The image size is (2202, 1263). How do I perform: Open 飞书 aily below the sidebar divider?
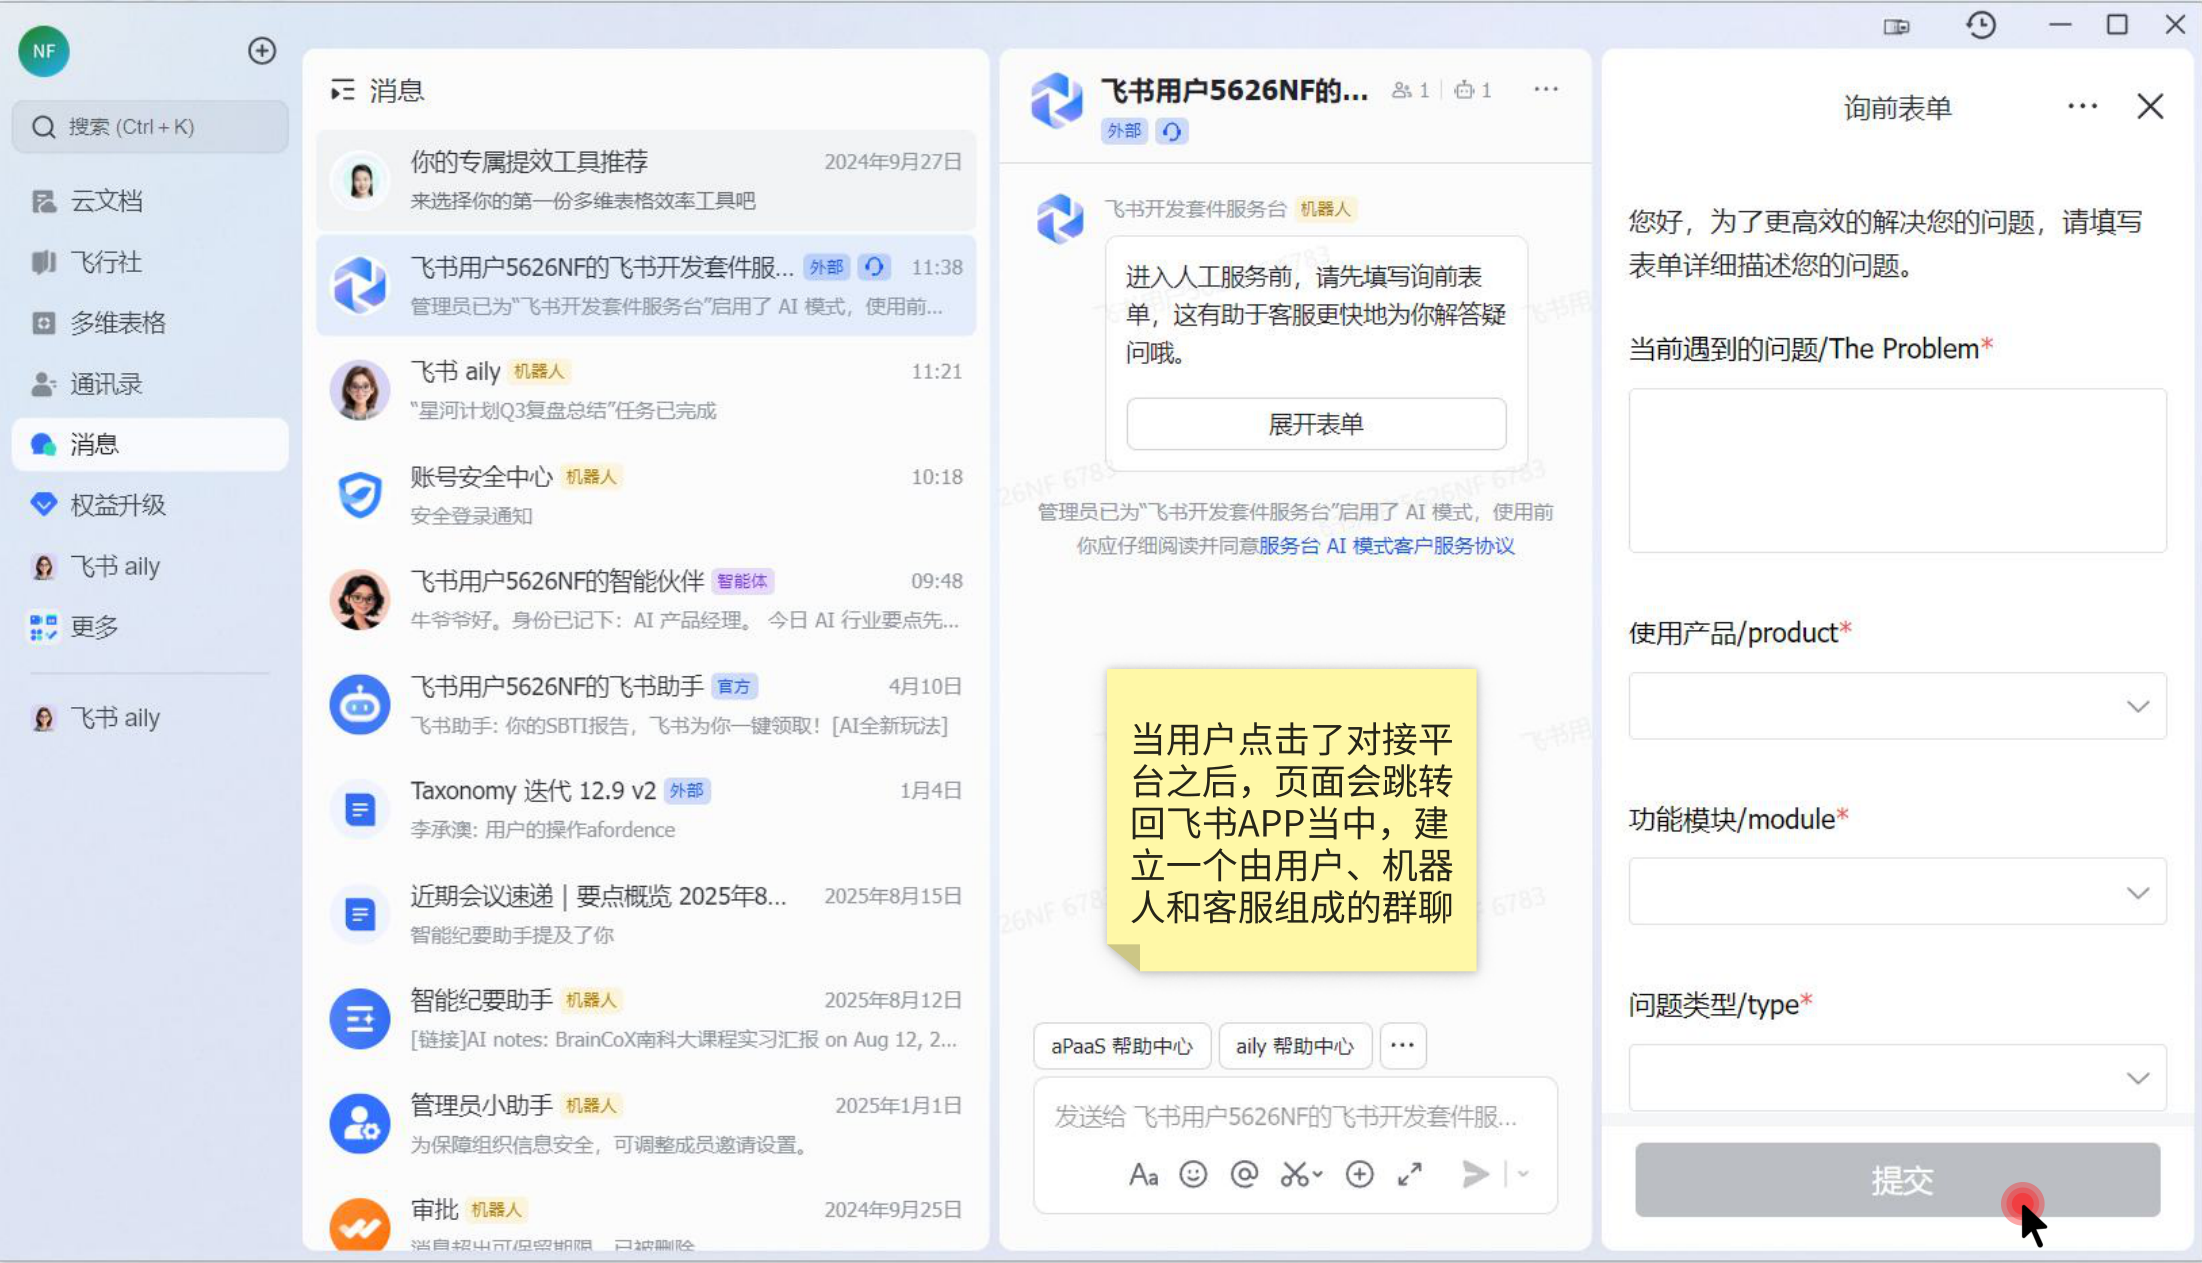[150, 718]
